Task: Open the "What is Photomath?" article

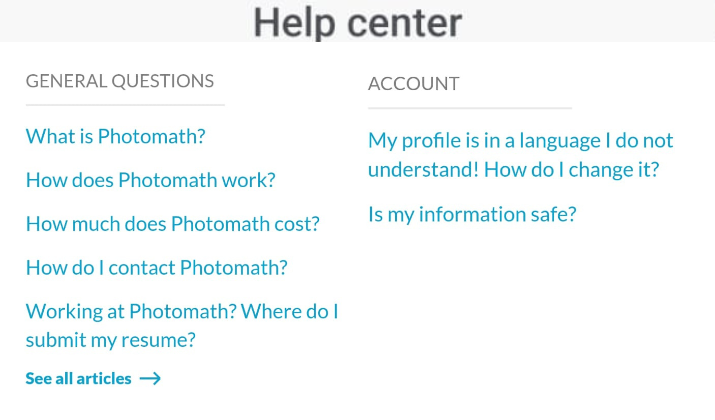Action: 115,137
